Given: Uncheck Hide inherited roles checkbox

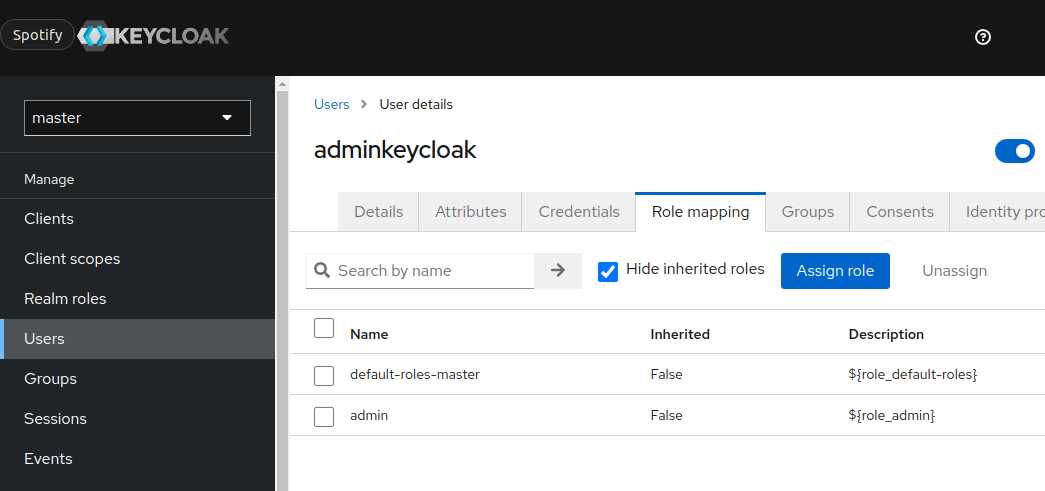Looking at the screenshot, I should click(x=608, y=271).
